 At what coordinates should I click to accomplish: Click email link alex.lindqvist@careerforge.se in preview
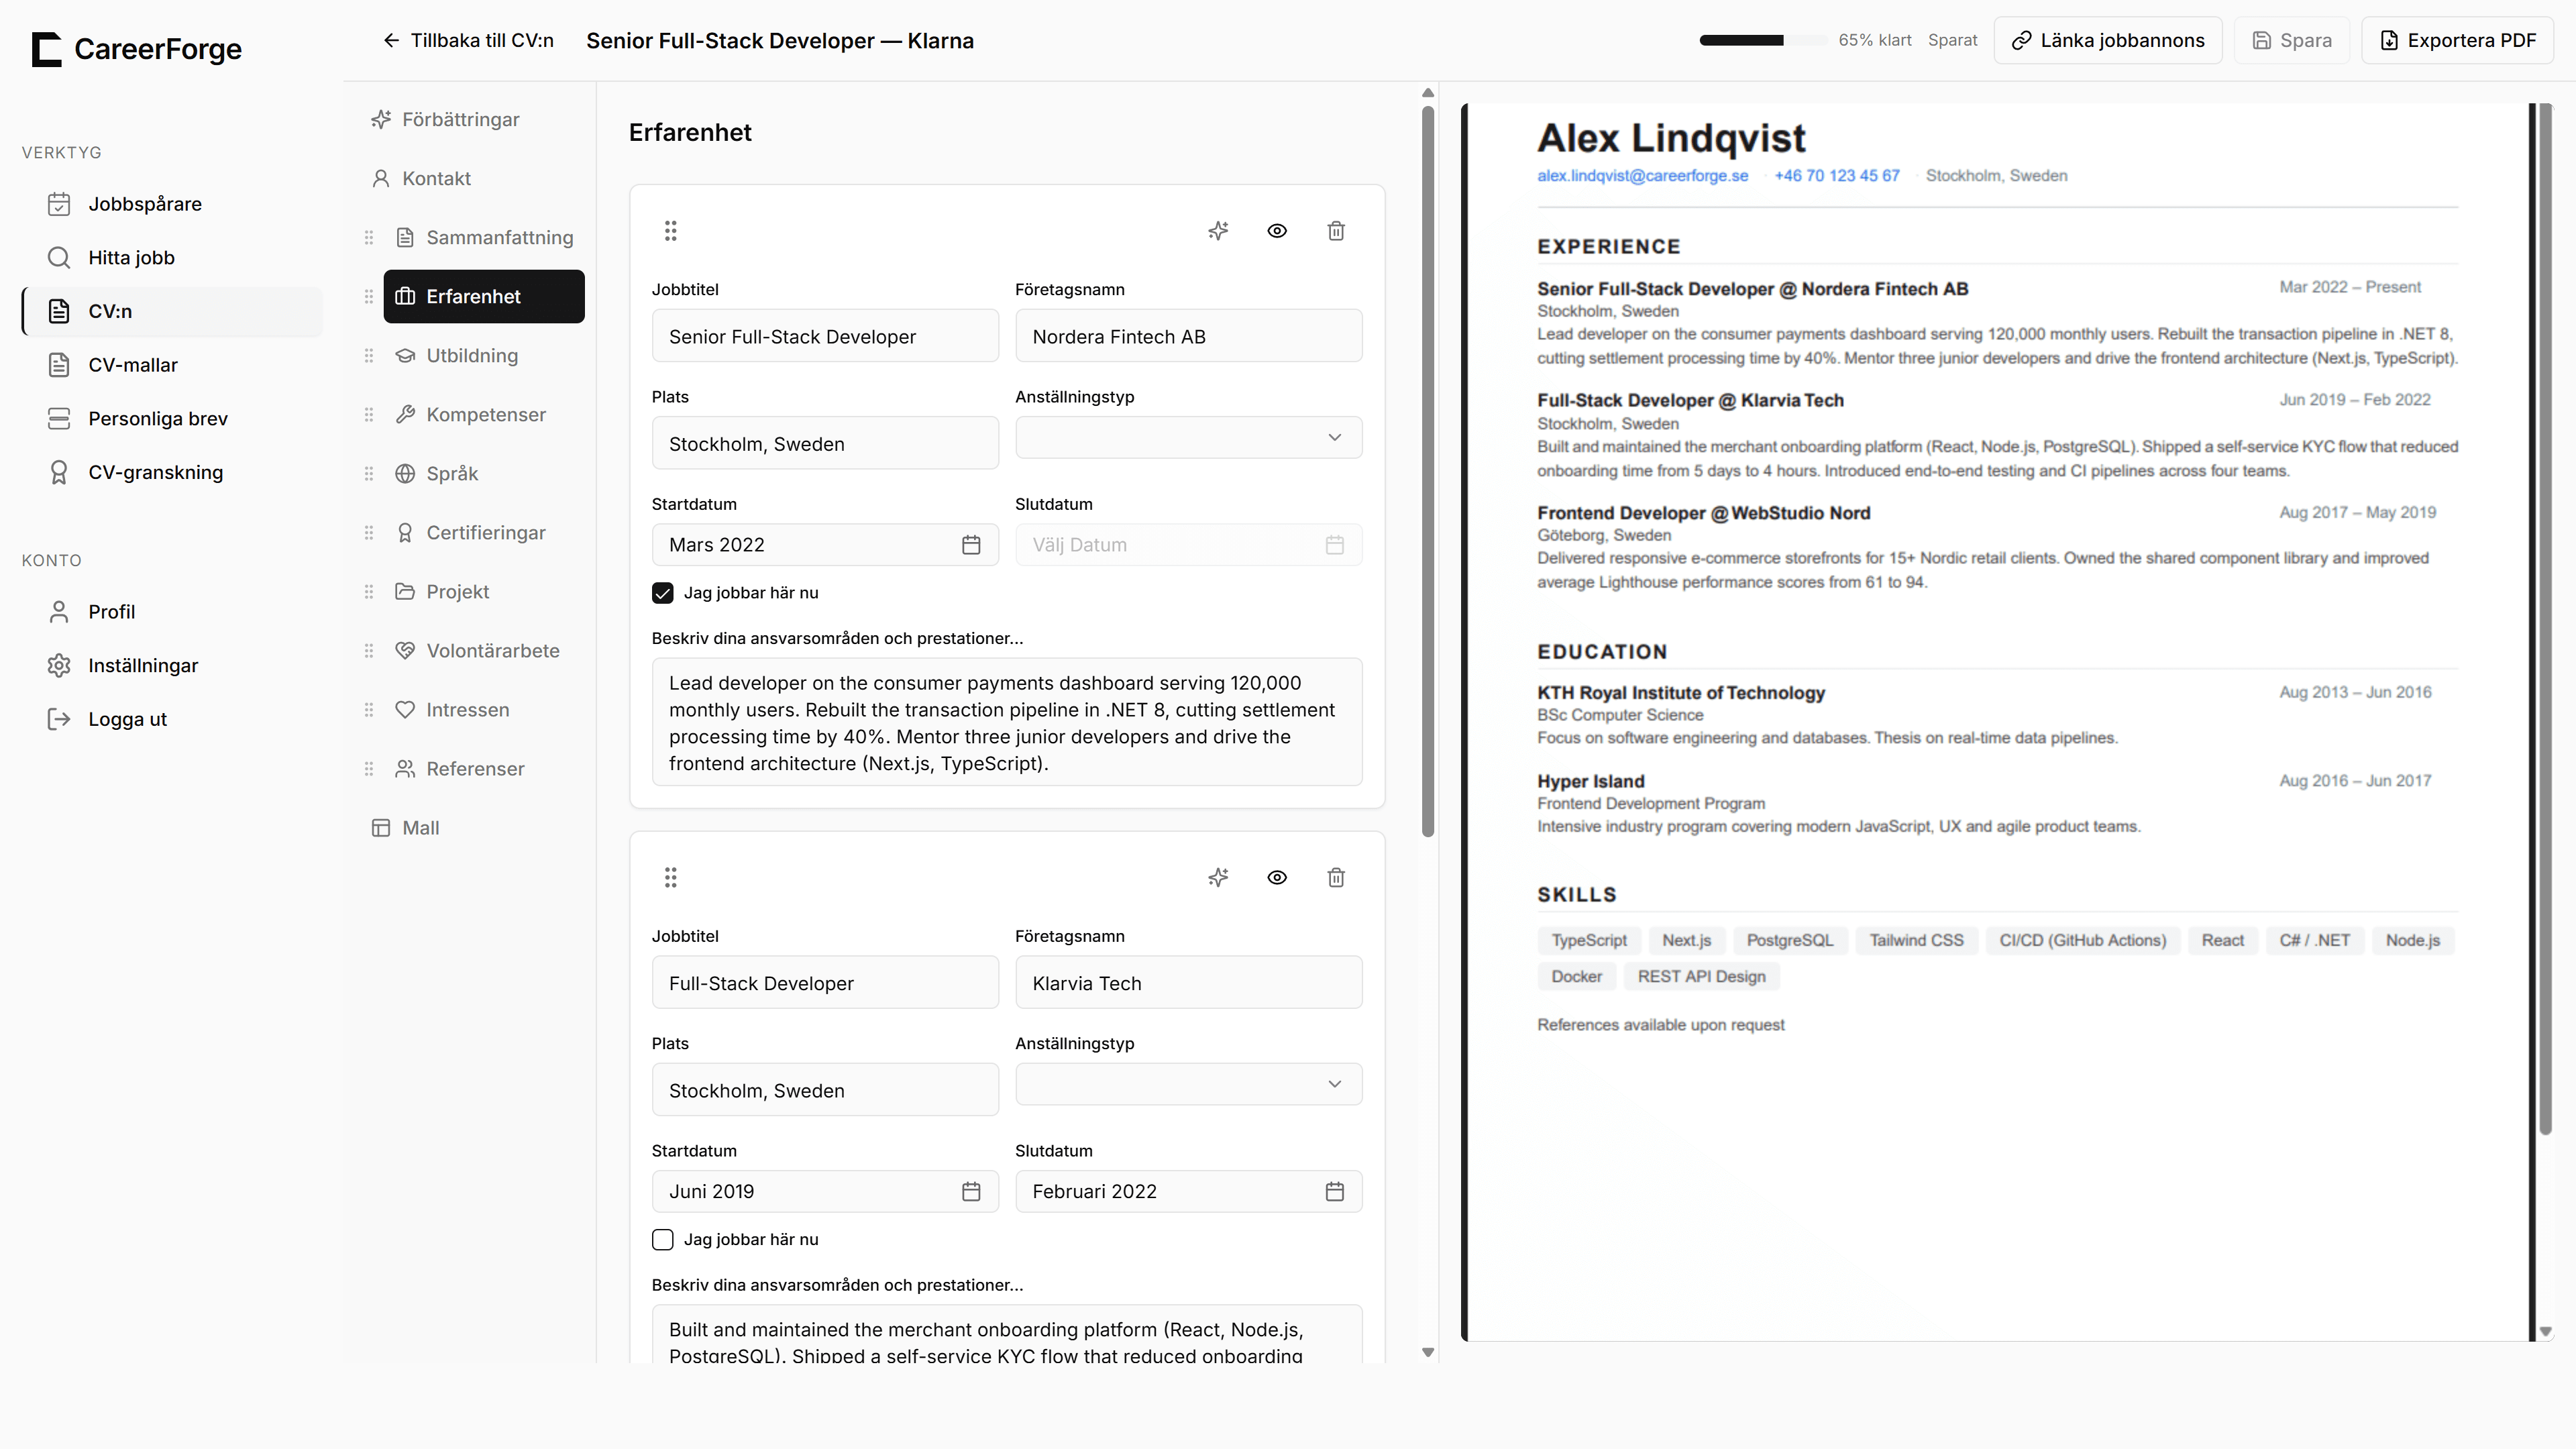(x=1643, y=176)
